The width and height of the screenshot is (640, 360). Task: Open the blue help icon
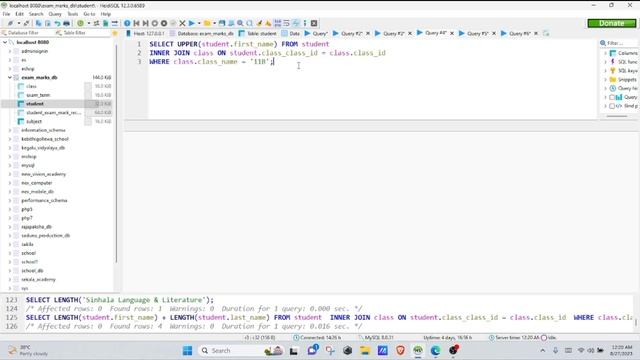pyautogui.click(x=127, y=23)
